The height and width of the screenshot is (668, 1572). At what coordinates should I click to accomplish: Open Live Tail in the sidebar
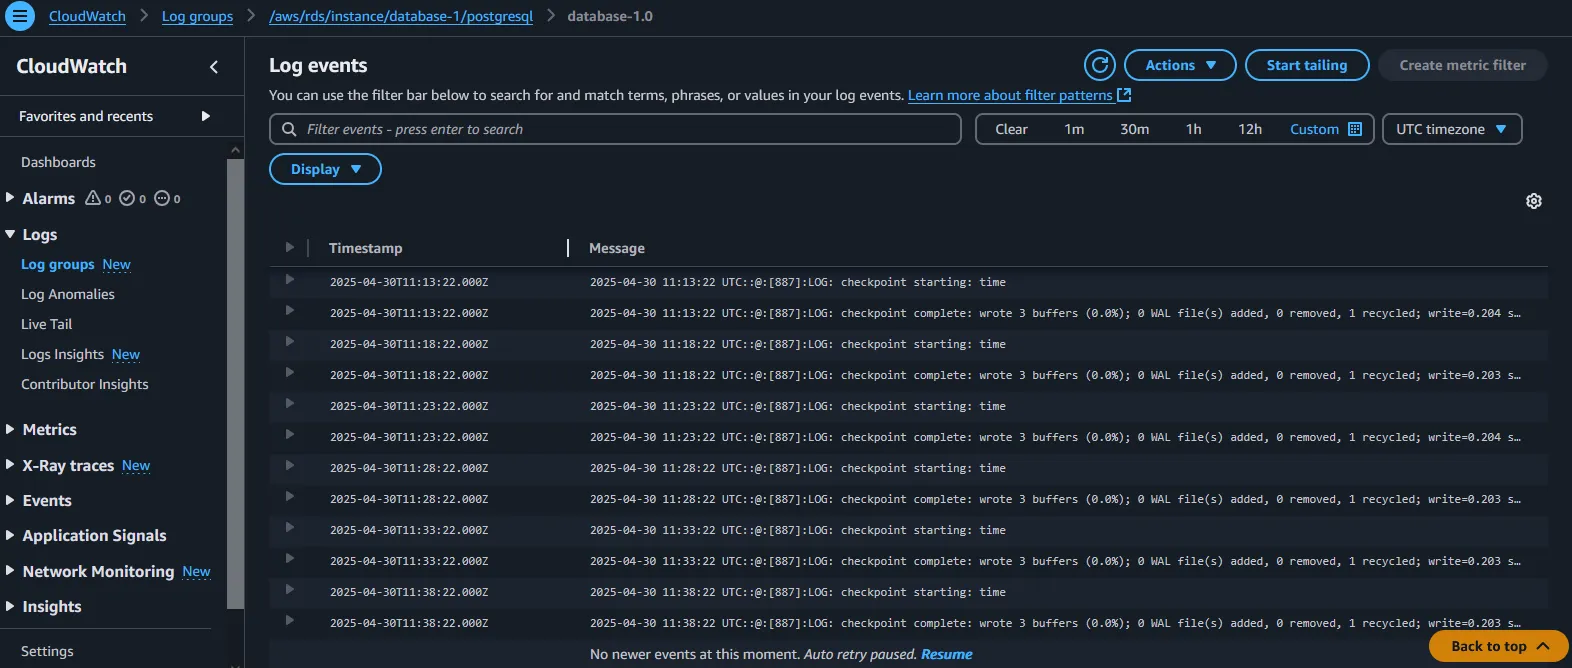click(x=47, y=324)
